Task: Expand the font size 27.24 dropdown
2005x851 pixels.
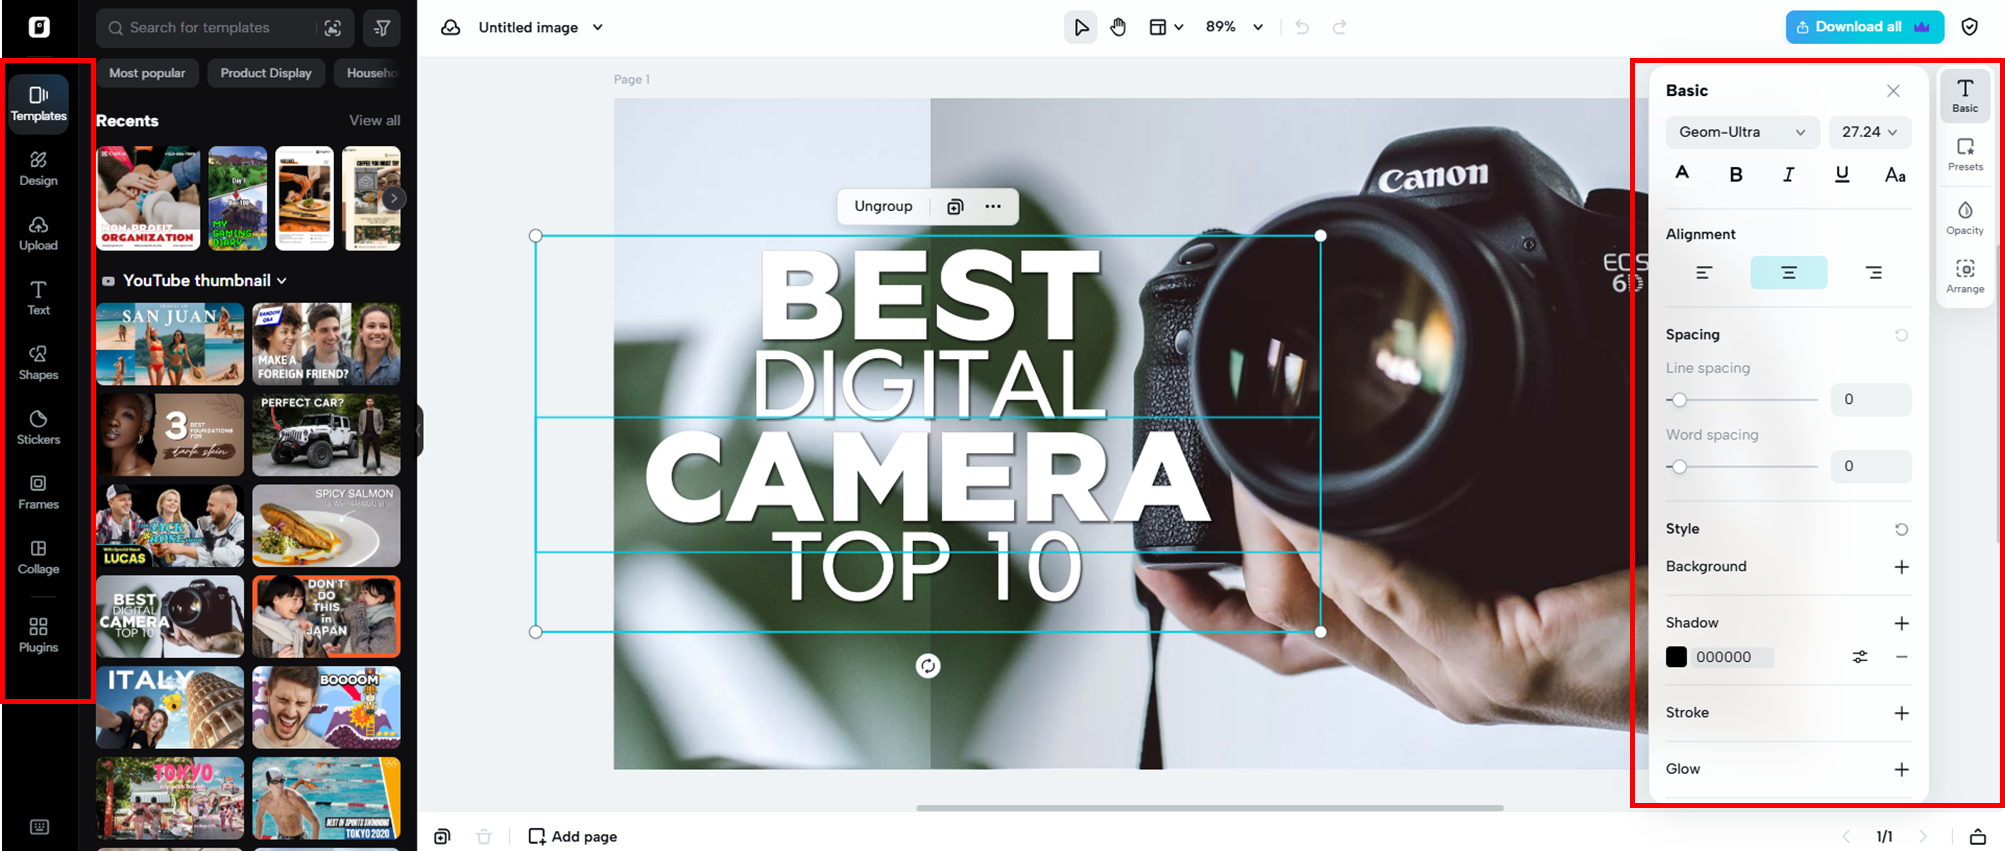Action: pyautogui.click(x=1869, y=132)
